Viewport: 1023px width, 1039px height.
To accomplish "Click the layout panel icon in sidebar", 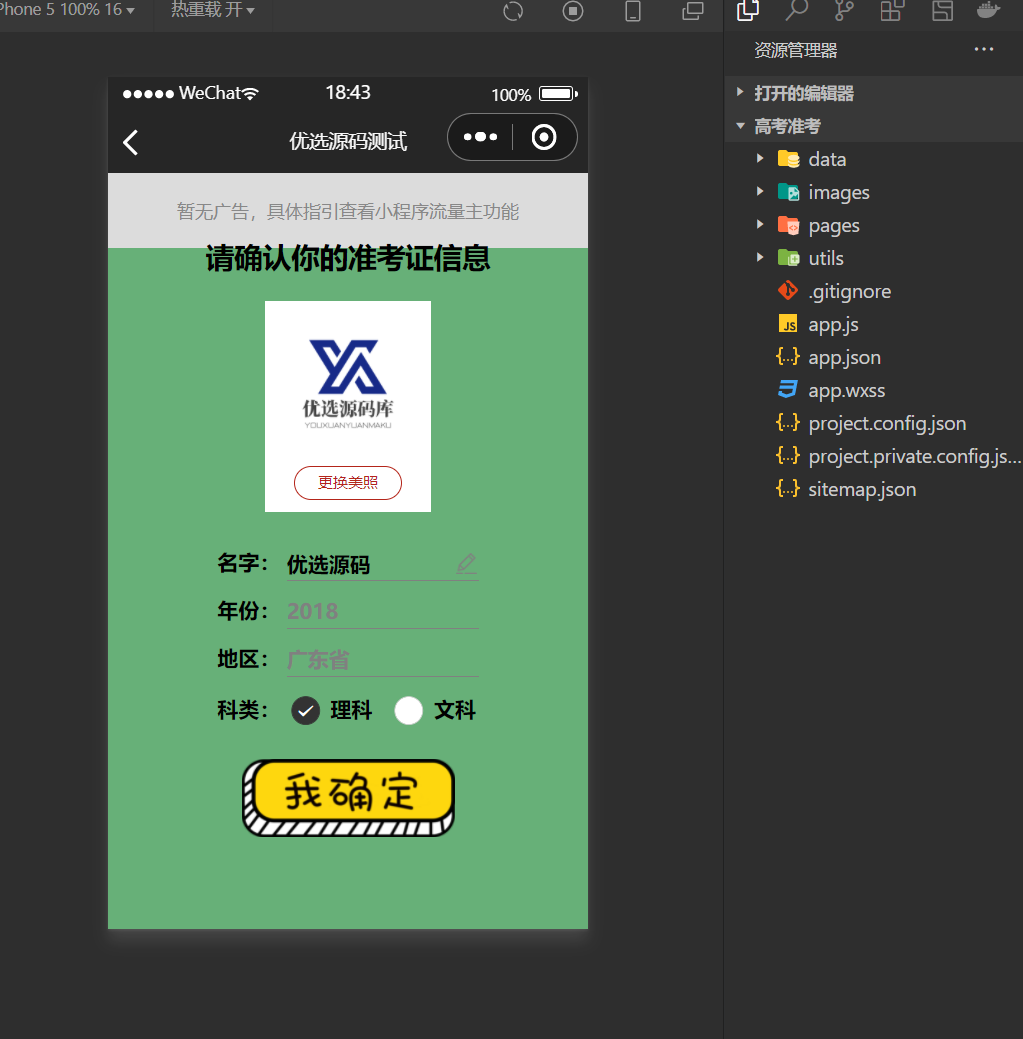I will click(x=942, y=11).
